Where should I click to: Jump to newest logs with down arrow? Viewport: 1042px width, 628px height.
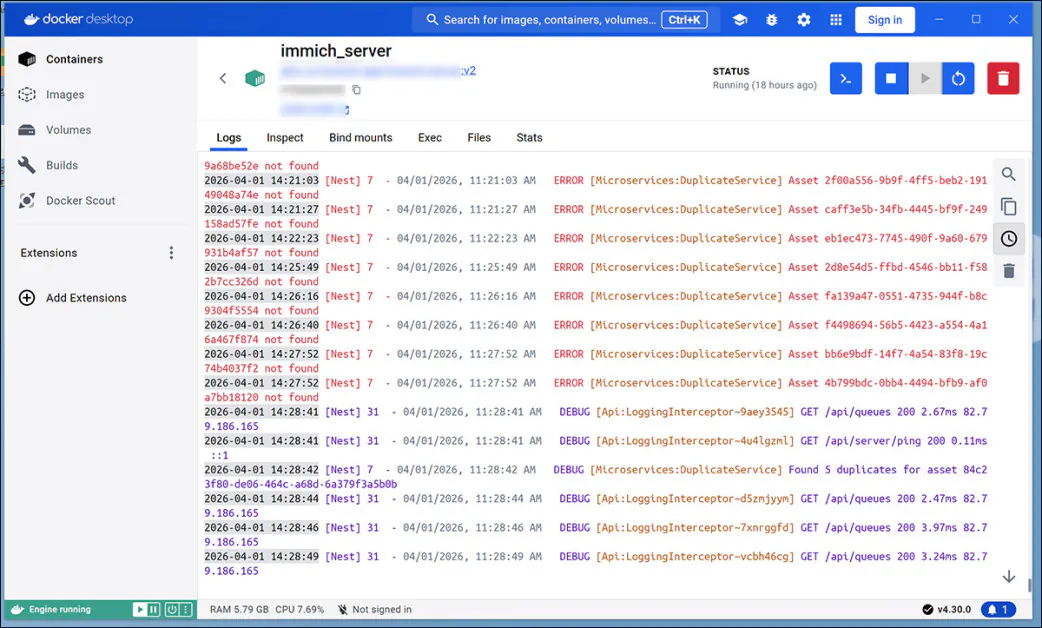click(x=1009, y=576)
